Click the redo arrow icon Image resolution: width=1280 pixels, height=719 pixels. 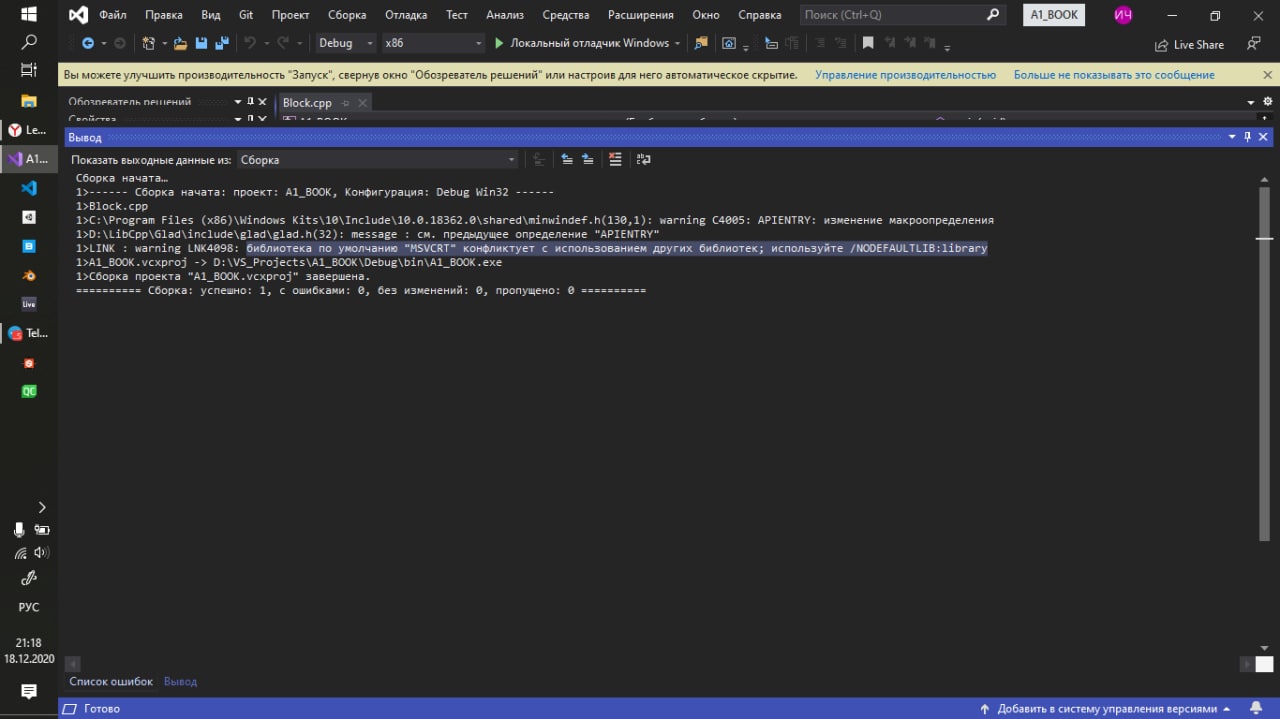[x=283, y=43]
